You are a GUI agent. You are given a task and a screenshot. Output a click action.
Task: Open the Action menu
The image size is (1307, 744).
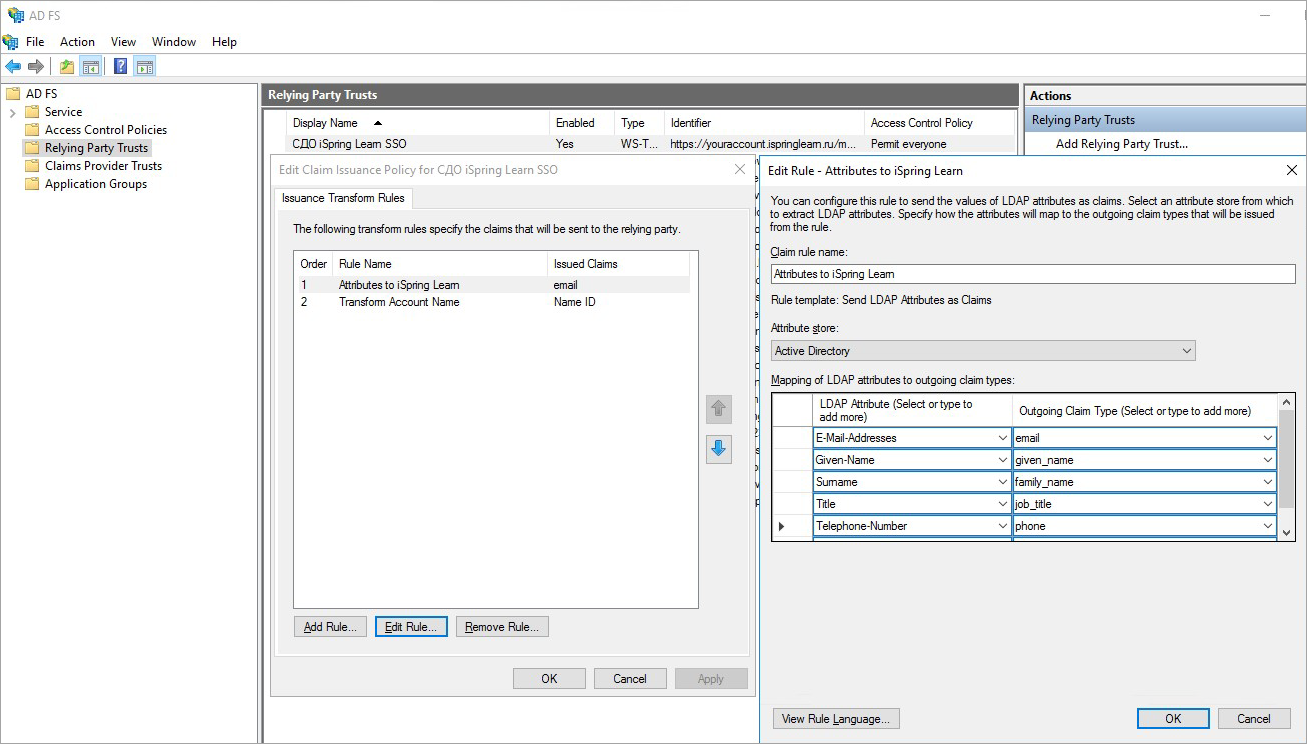(x=77, y=42)
